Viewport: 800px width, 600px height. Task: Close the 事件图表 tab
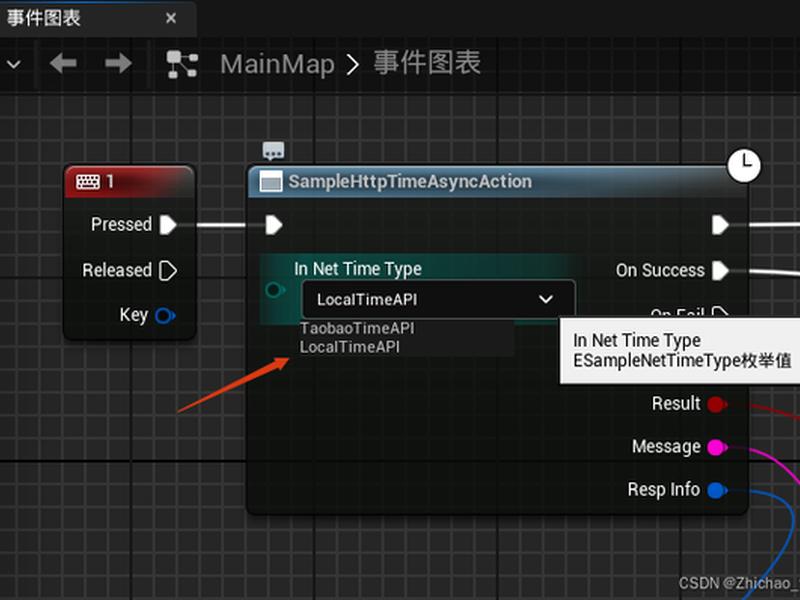[171, 18]
